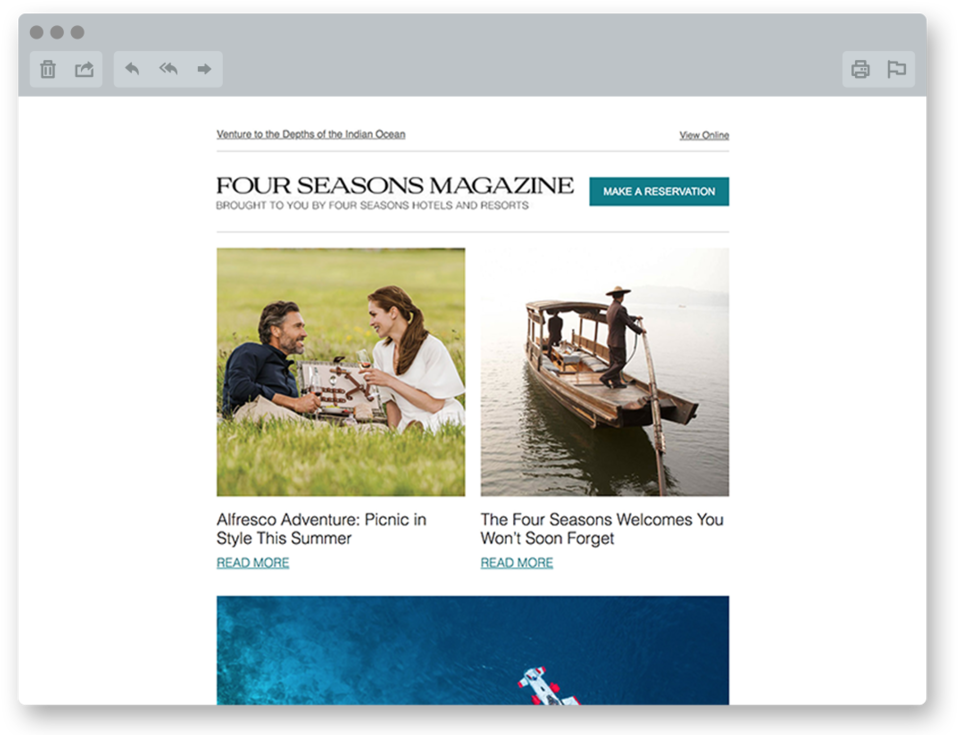
Task: Open READ MORE under the Alfresco Adventure article
Action: pyautogui.click(x=253, y=563)
